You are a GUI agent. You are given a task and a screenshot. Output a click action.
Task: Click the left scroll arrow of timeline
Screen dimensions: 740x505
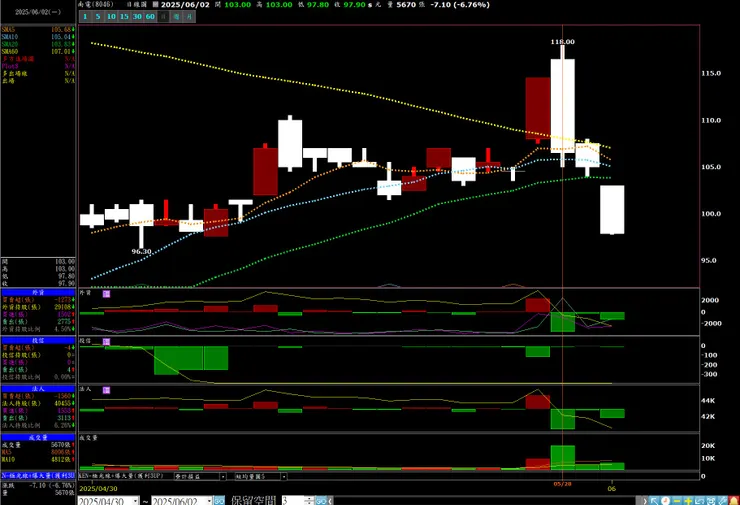[x=330, y=501]
